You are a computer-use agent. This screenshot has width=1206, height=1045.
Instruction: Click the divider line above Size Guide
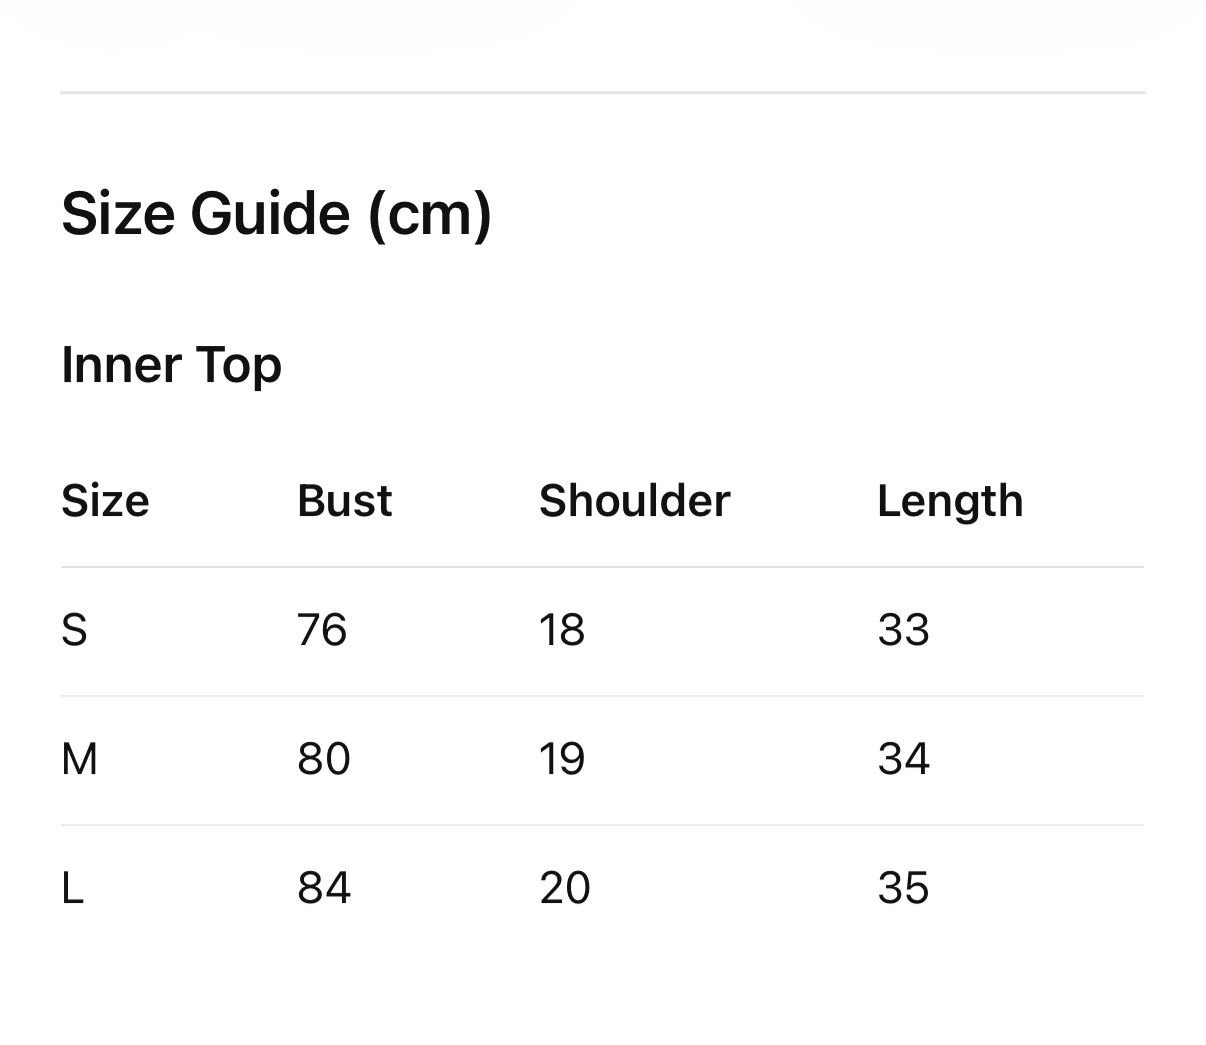602,93
